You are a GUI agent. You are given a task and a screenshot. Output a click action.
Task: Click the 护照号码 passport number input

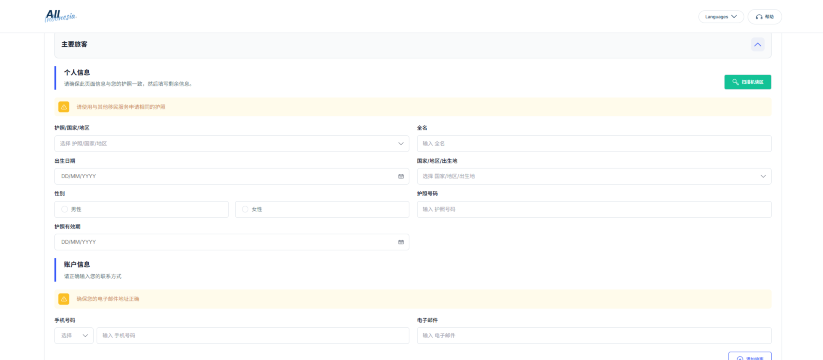(x=594, y=209)
